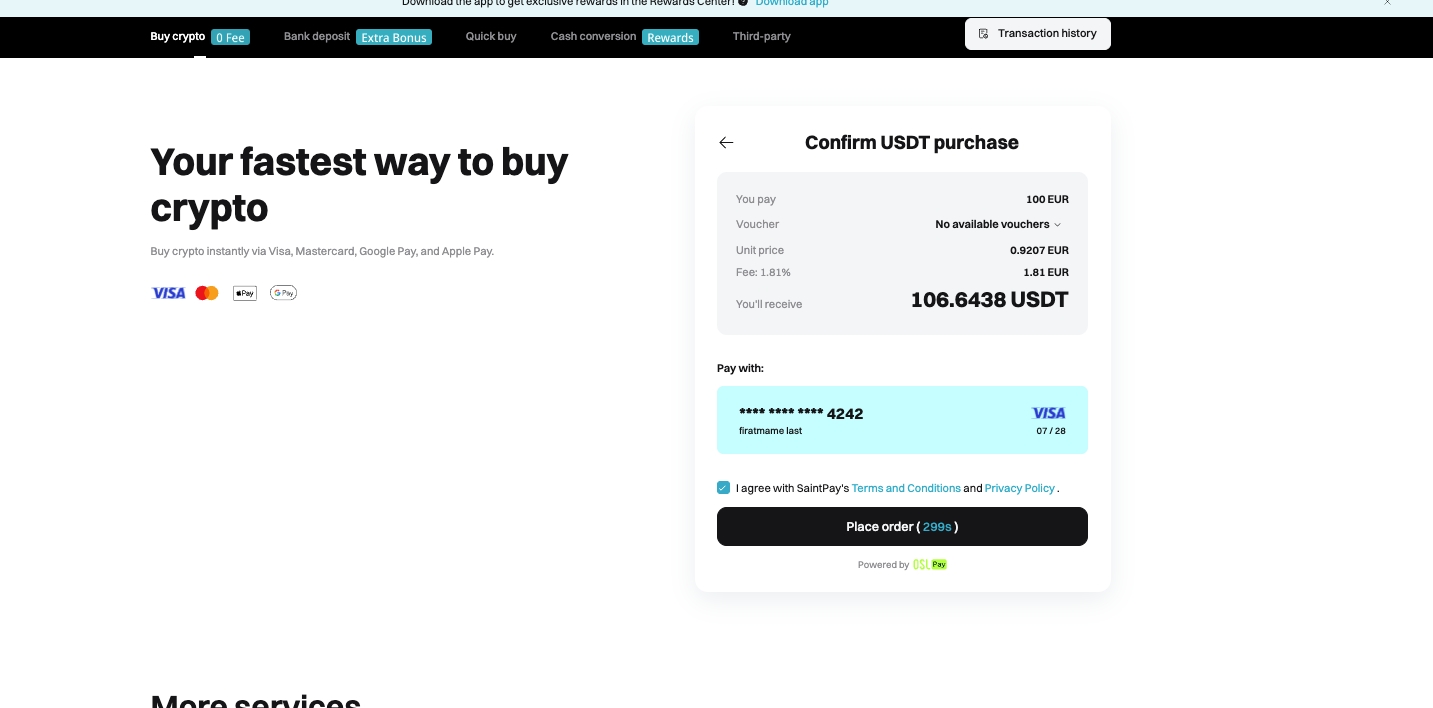
Task: Go to the Quick buy tab
Action: [x=491, y=37]
